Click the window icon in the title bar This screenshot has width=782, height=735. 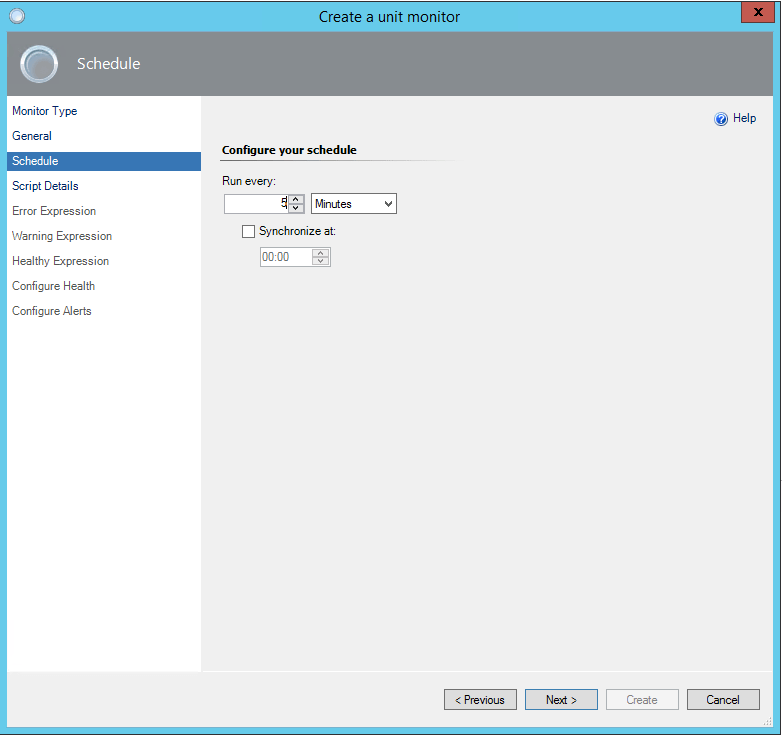coord(17,16)
